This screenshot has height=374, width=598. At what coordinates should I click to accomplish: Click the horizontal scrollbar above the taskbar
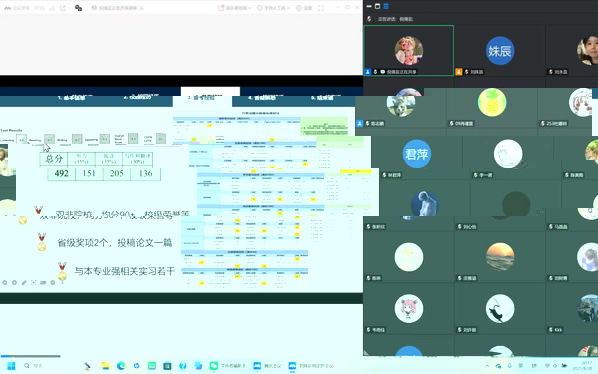pyautogui.click(x=30, y=356)
